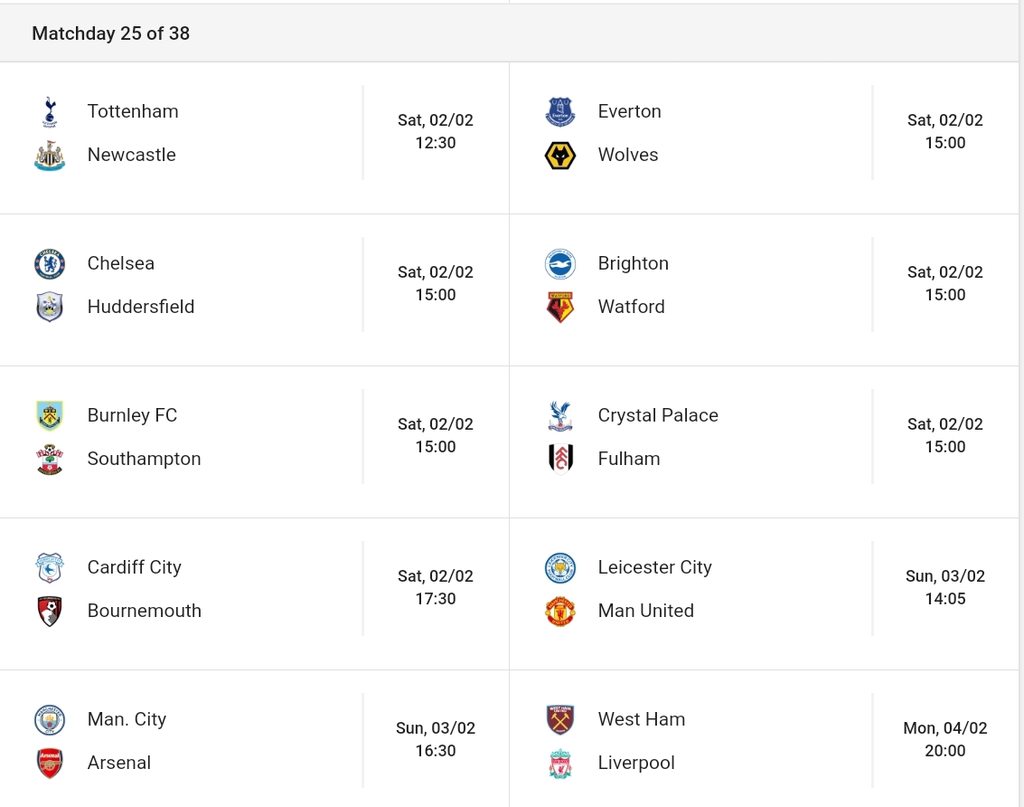1024x807 pixels.
Task: Open Cardiff City vs Bournemouth 17:30 kickoff
Action: pos(436,588)
